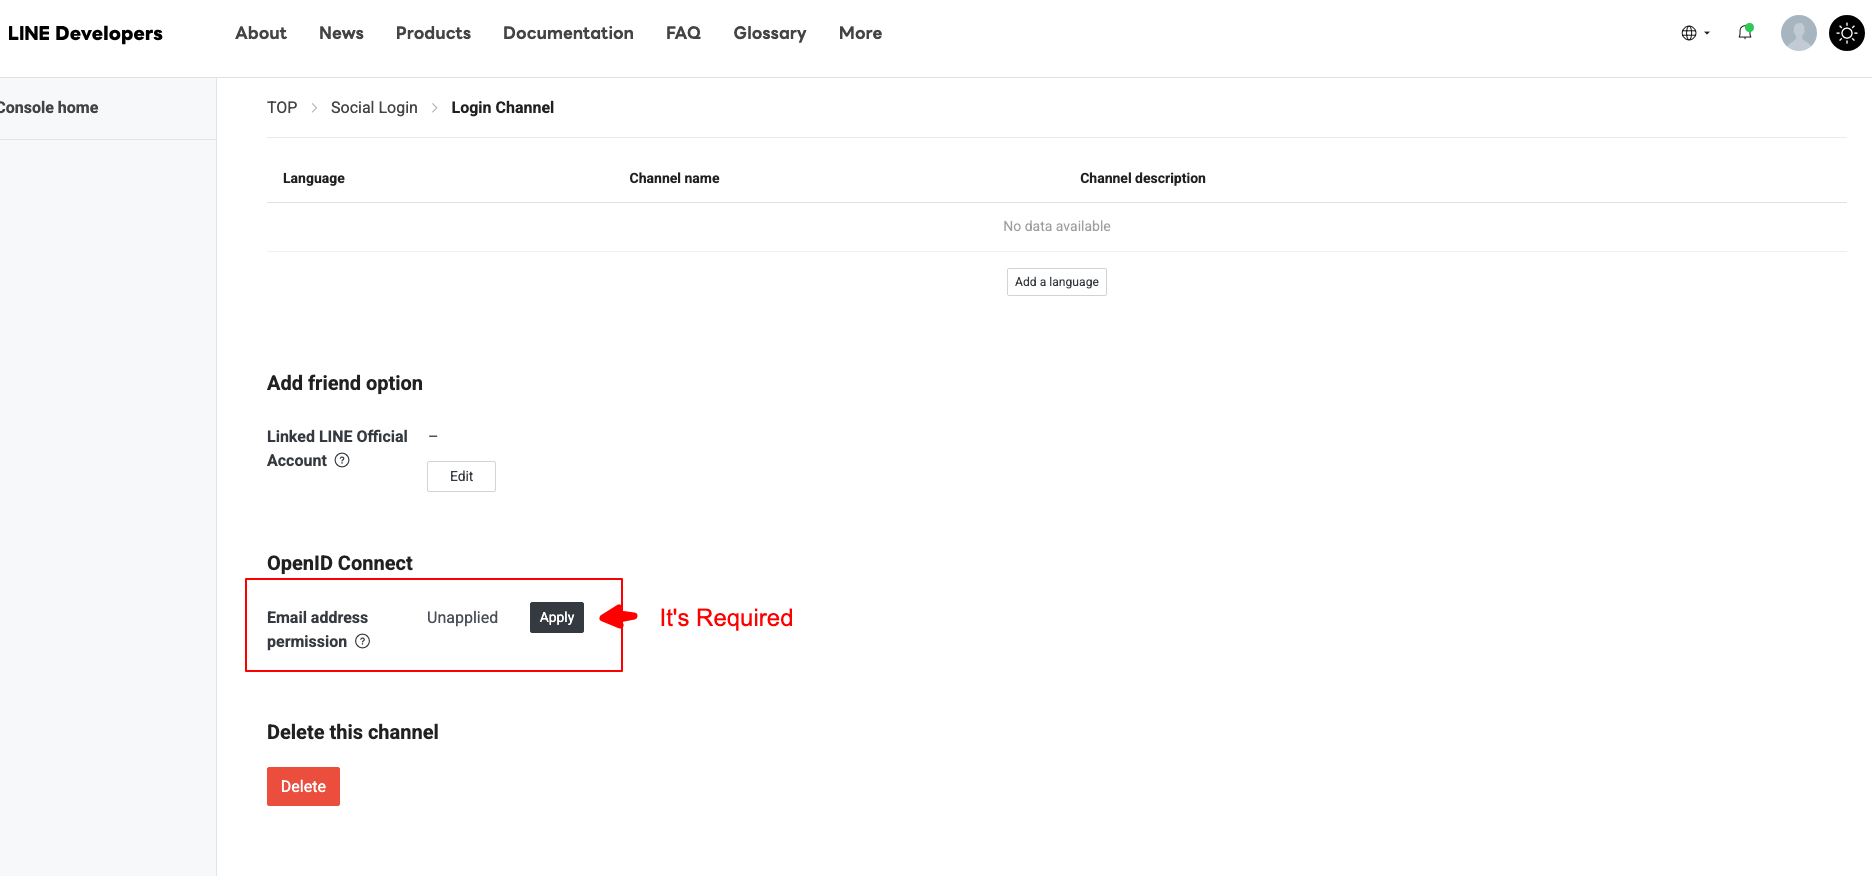1872x876 pixels.
Task: Expand the More menu
Action: click(x=860, y=33)
